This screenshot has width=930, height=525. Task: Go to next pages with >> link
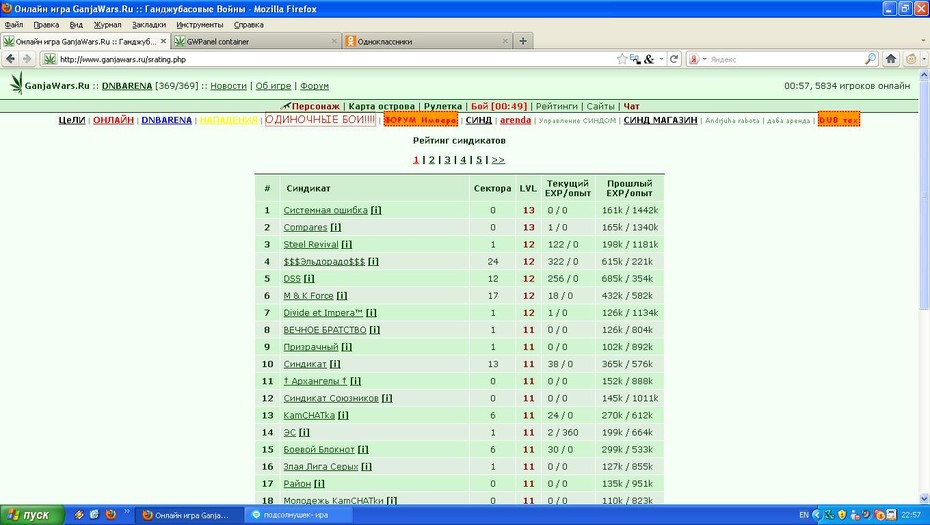click(498, 160)
